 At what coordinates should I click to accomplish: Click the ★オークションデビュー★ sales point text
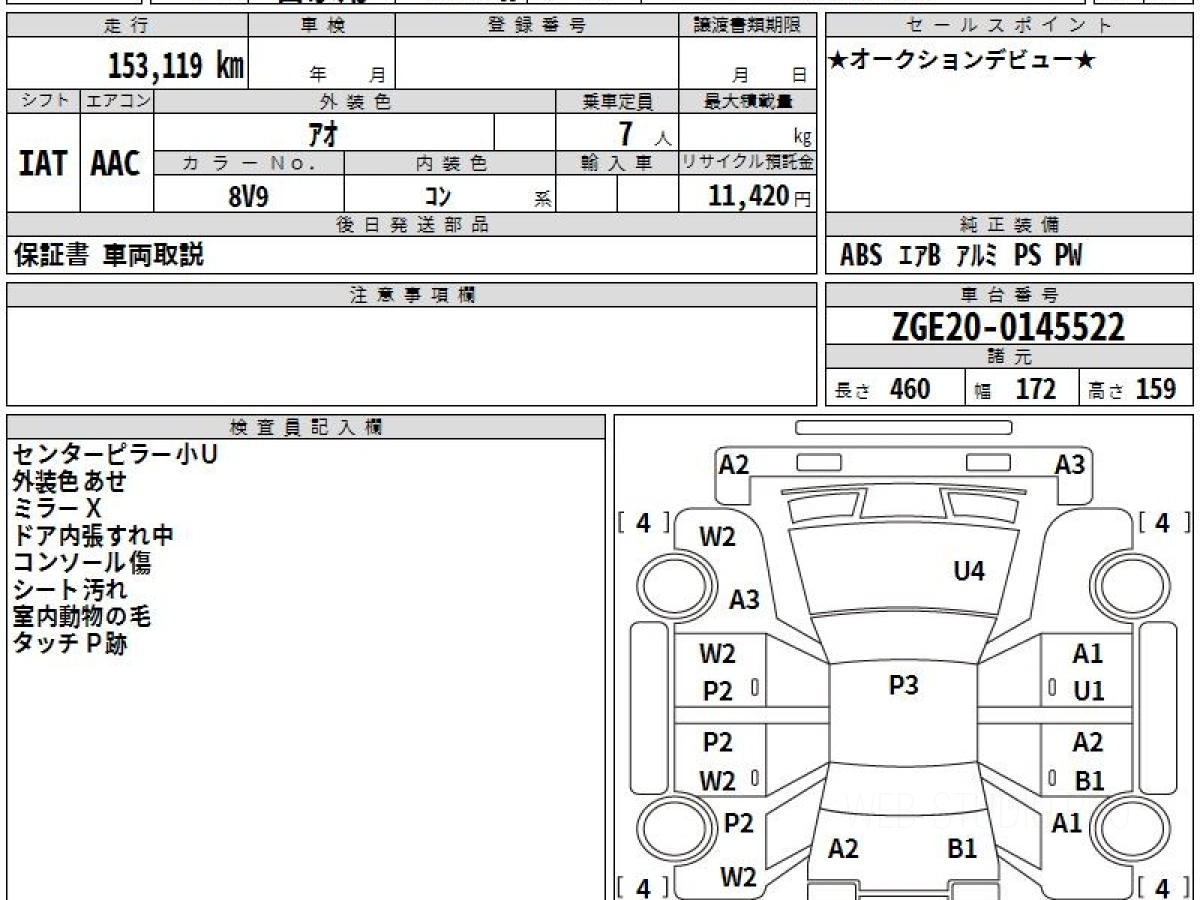(963, 60)
